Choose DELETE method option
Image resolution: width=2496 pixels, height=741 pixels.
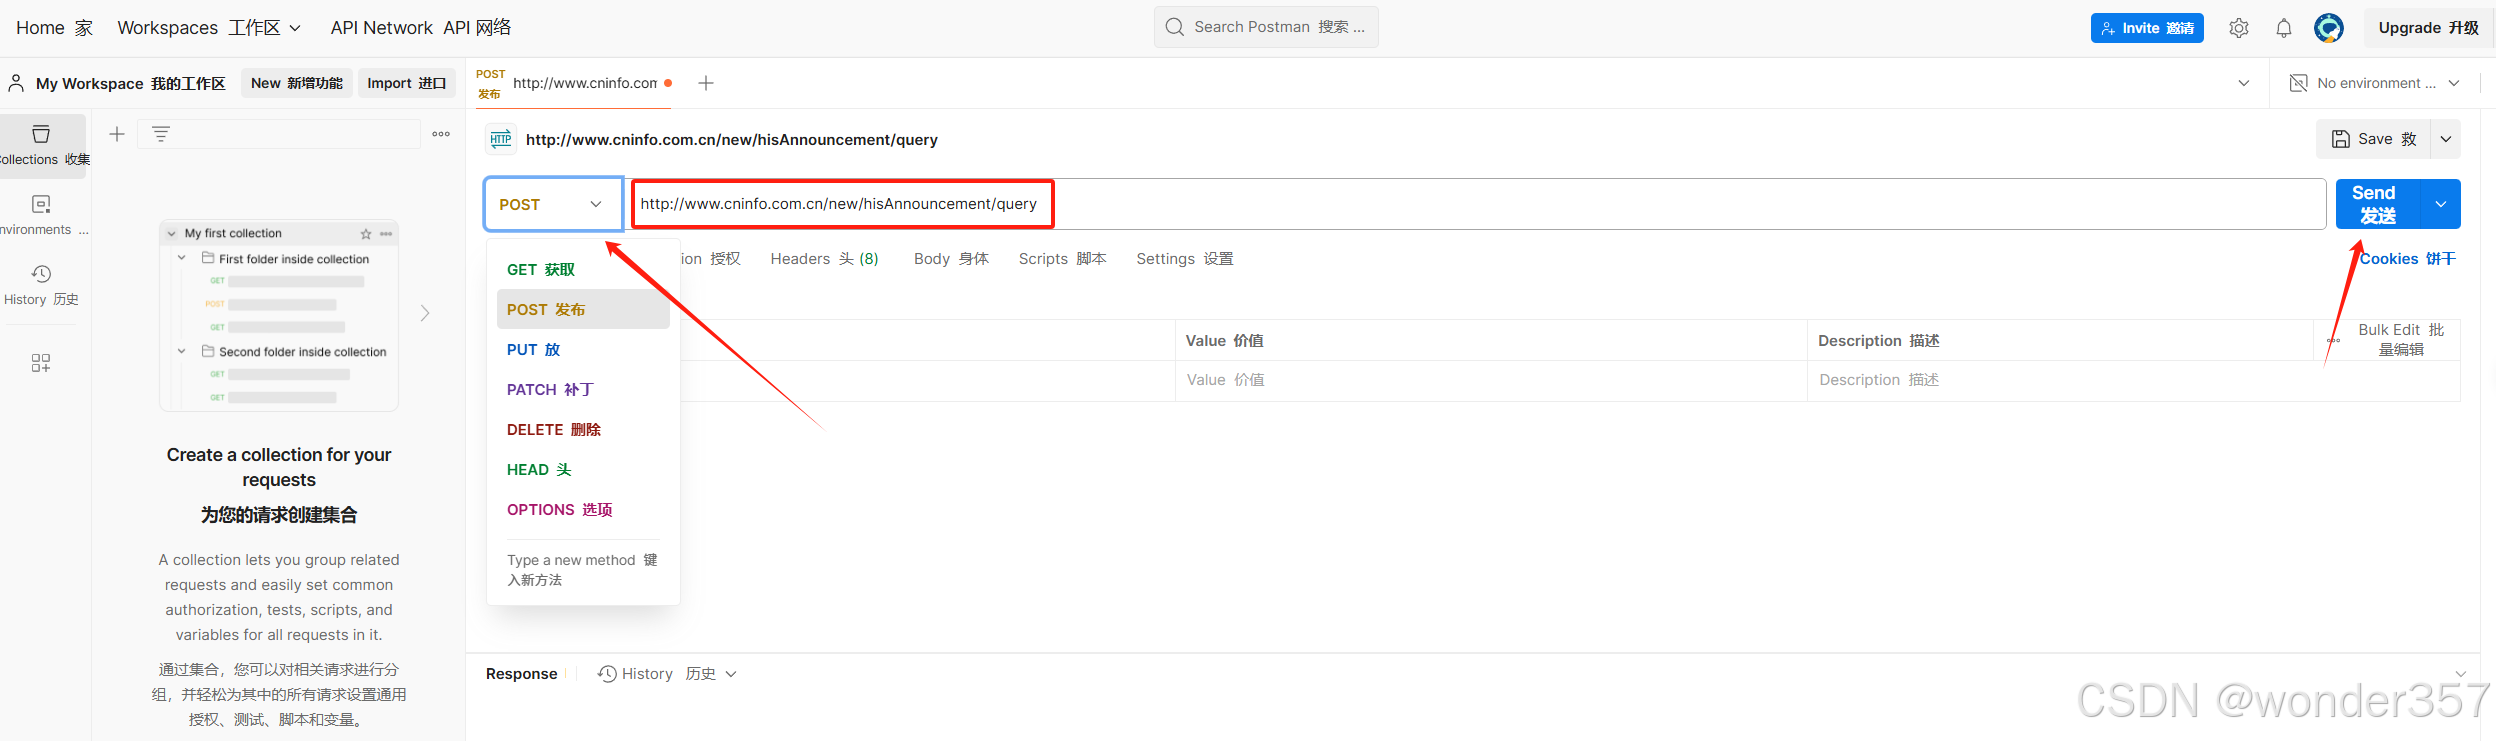tap(583, 430)
